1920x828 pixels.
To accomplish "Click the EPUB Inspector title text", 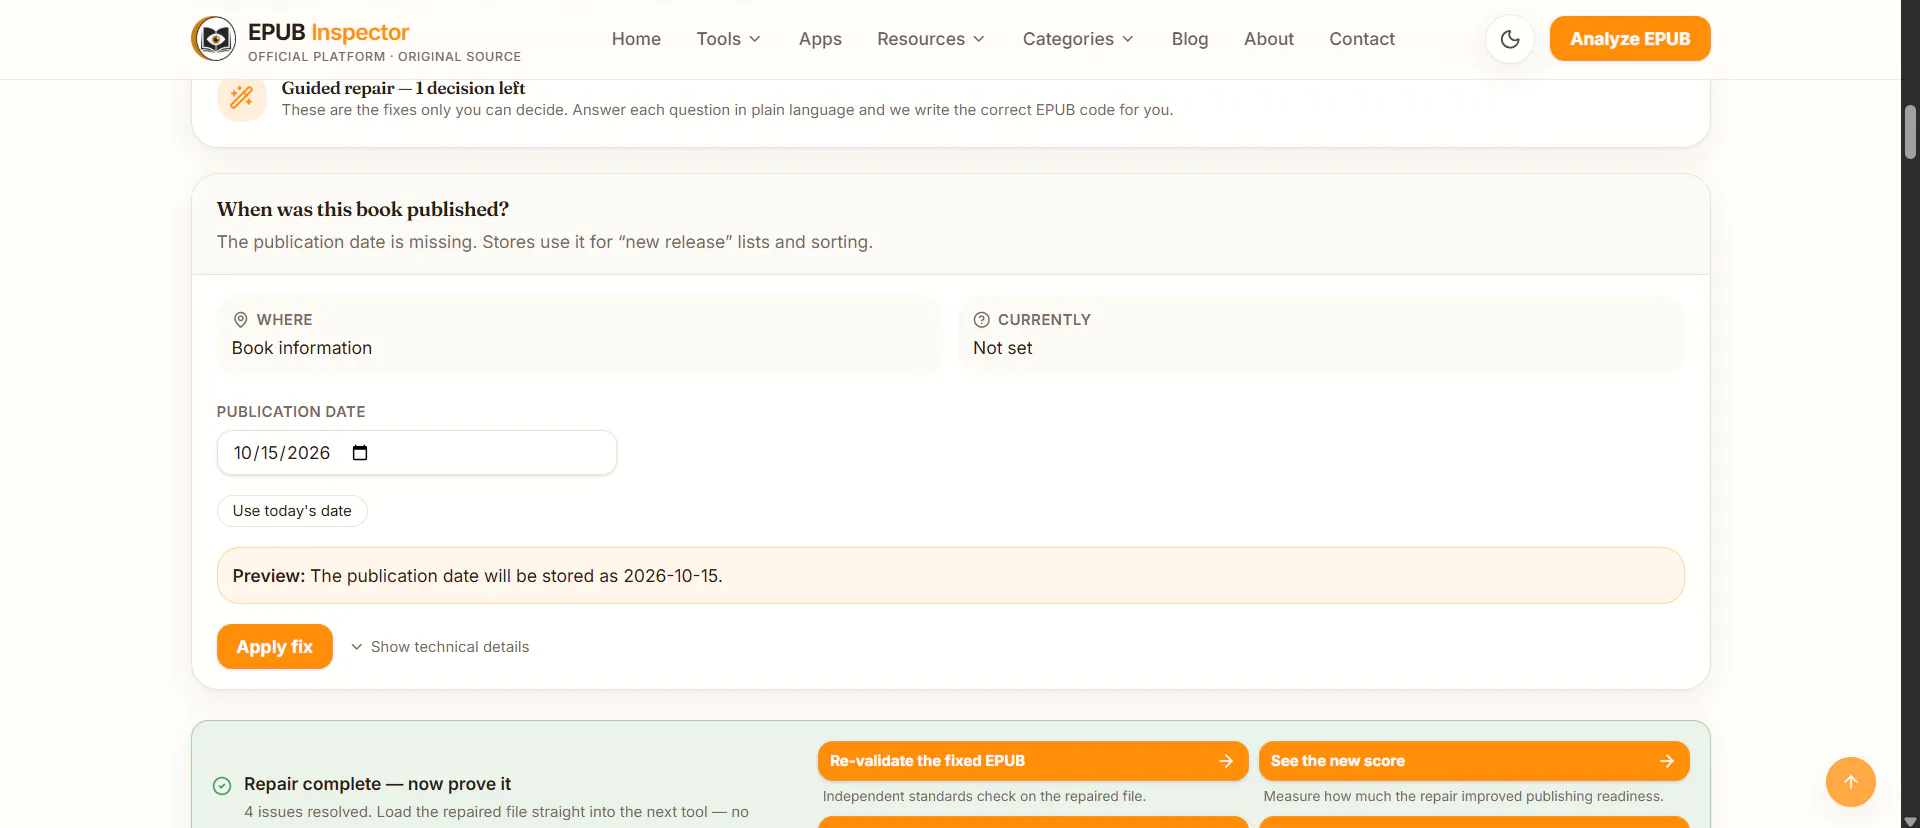I will [329, 32].
